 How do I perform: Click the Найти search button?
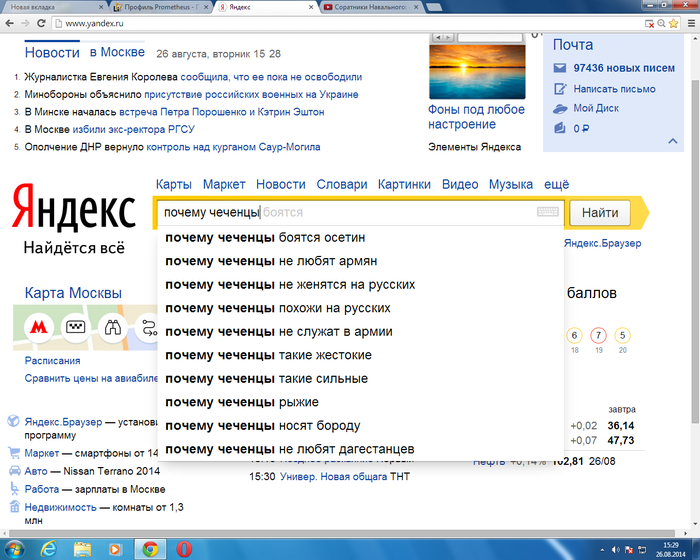click(600, 213)
